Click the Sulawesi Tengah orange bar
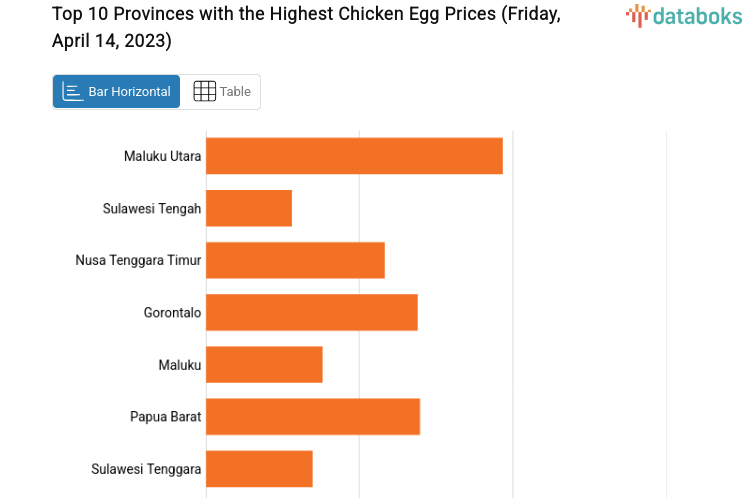This screenshot has height=498, width=753. click(x=249, y=208)
